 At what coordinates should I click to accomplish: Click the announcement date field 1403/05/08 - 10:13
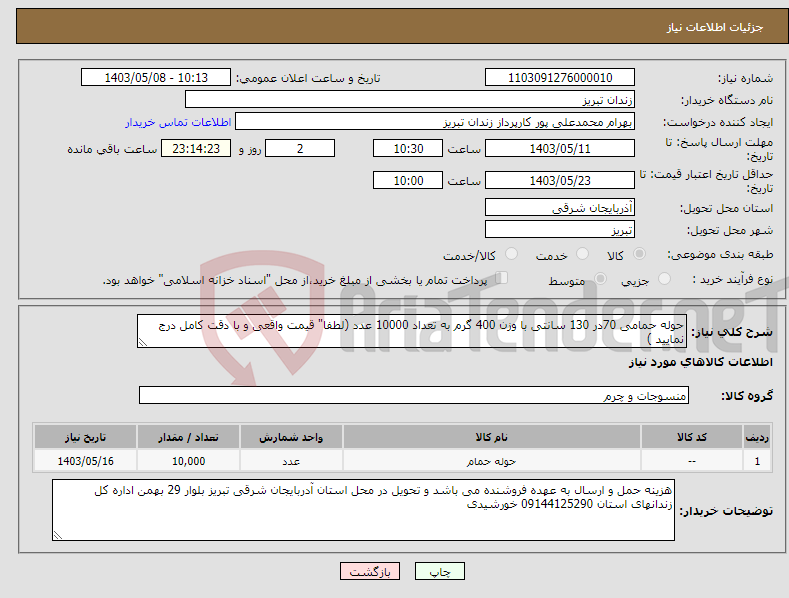(x=156, y=78)
